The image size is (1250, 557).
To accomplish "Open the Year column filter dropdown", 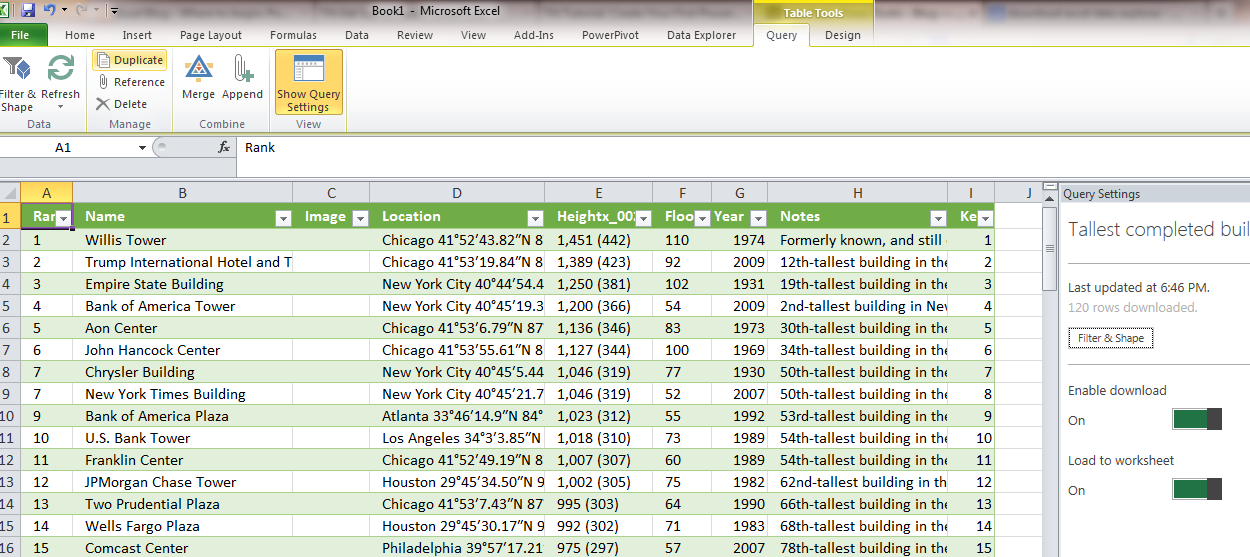I will 758,218.
